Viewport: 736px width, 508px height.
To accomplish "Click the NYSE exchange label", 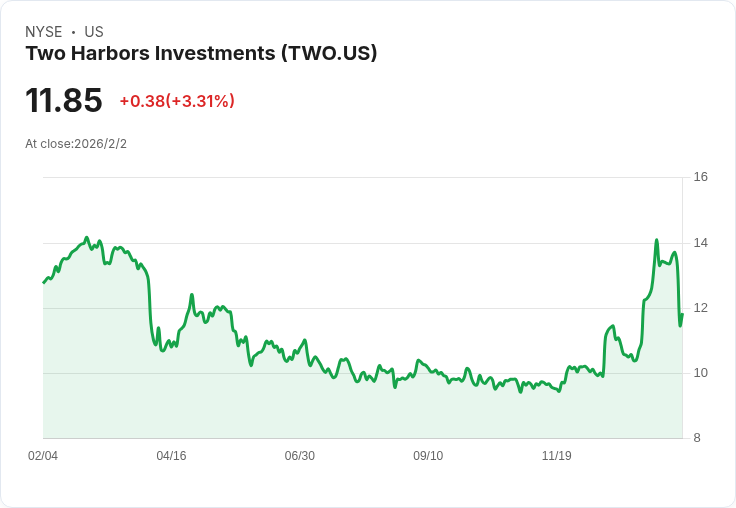I will (43, 32).
